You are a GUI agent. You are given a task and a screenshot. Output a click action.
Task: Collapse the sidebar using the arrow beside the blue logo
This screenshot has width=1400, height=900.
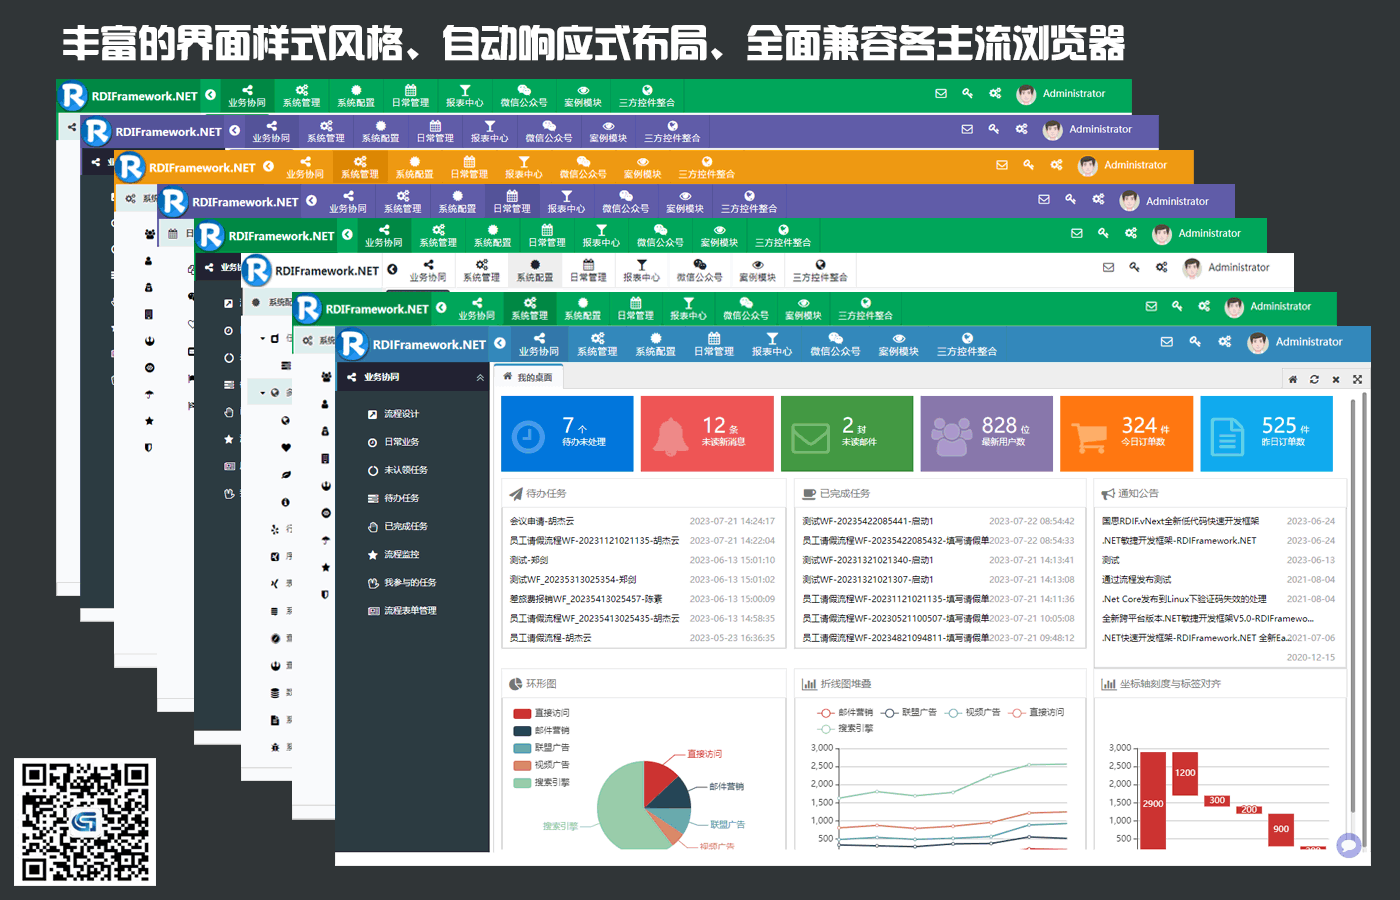pos(500,343)
